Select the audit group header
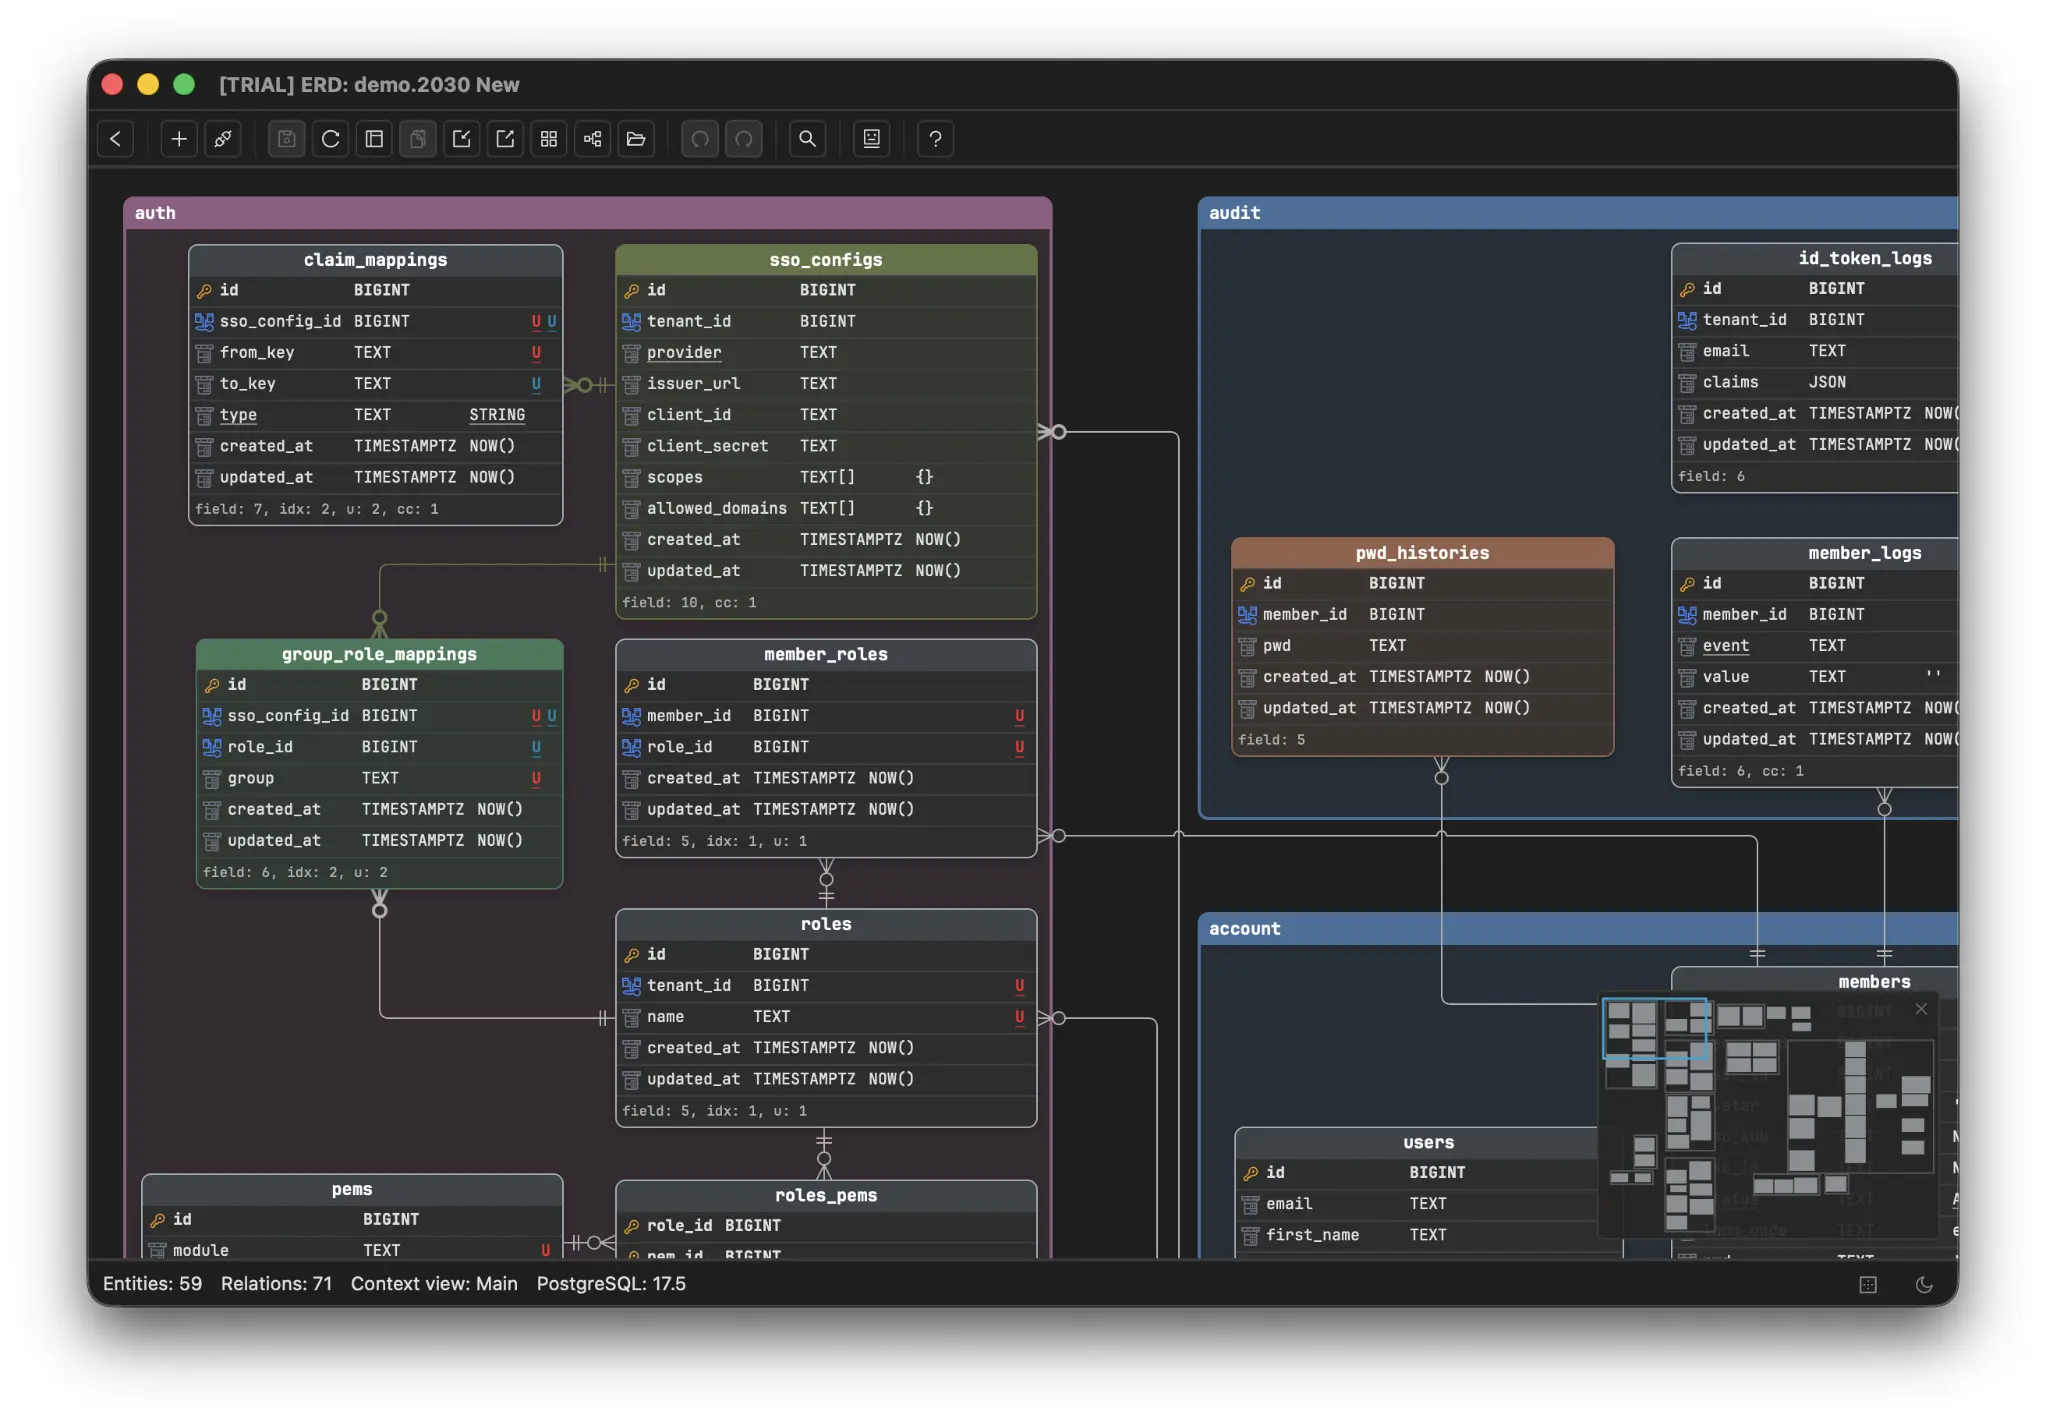Viewport: 2046px width, 1422px height. click(1578, 213)
